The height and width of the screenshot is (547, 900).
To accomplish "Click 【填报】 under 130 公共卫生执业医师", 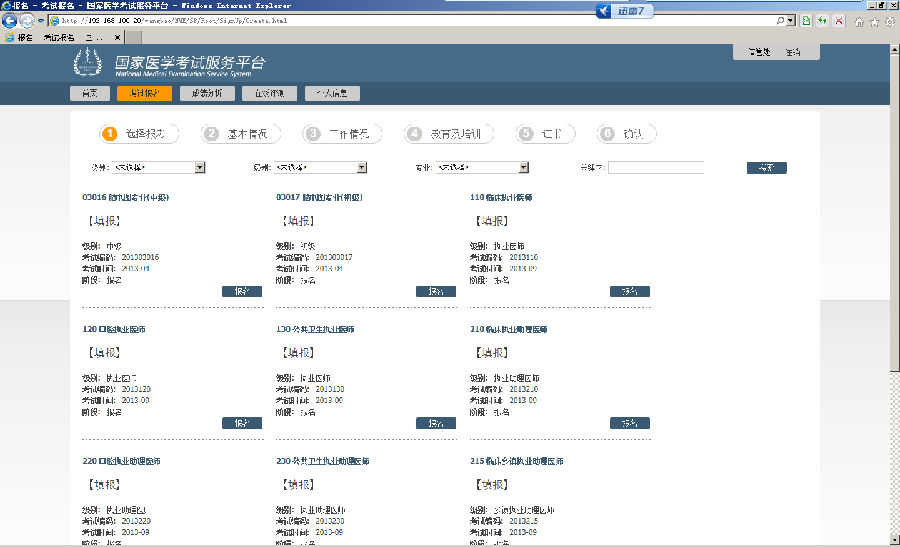I will click(298, 353).
